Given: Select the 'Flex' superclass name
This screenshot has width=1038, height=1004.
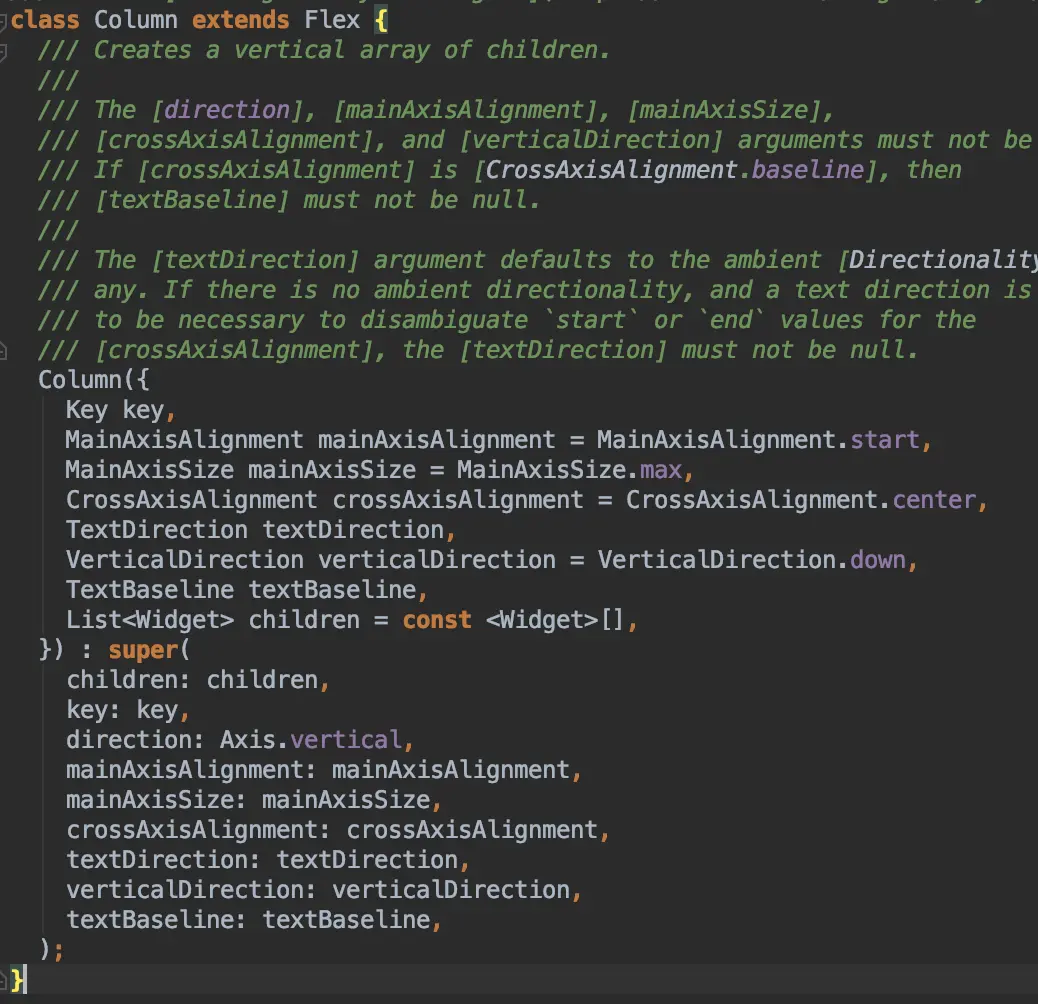Looking at the screenshot, I should (332, 20).
